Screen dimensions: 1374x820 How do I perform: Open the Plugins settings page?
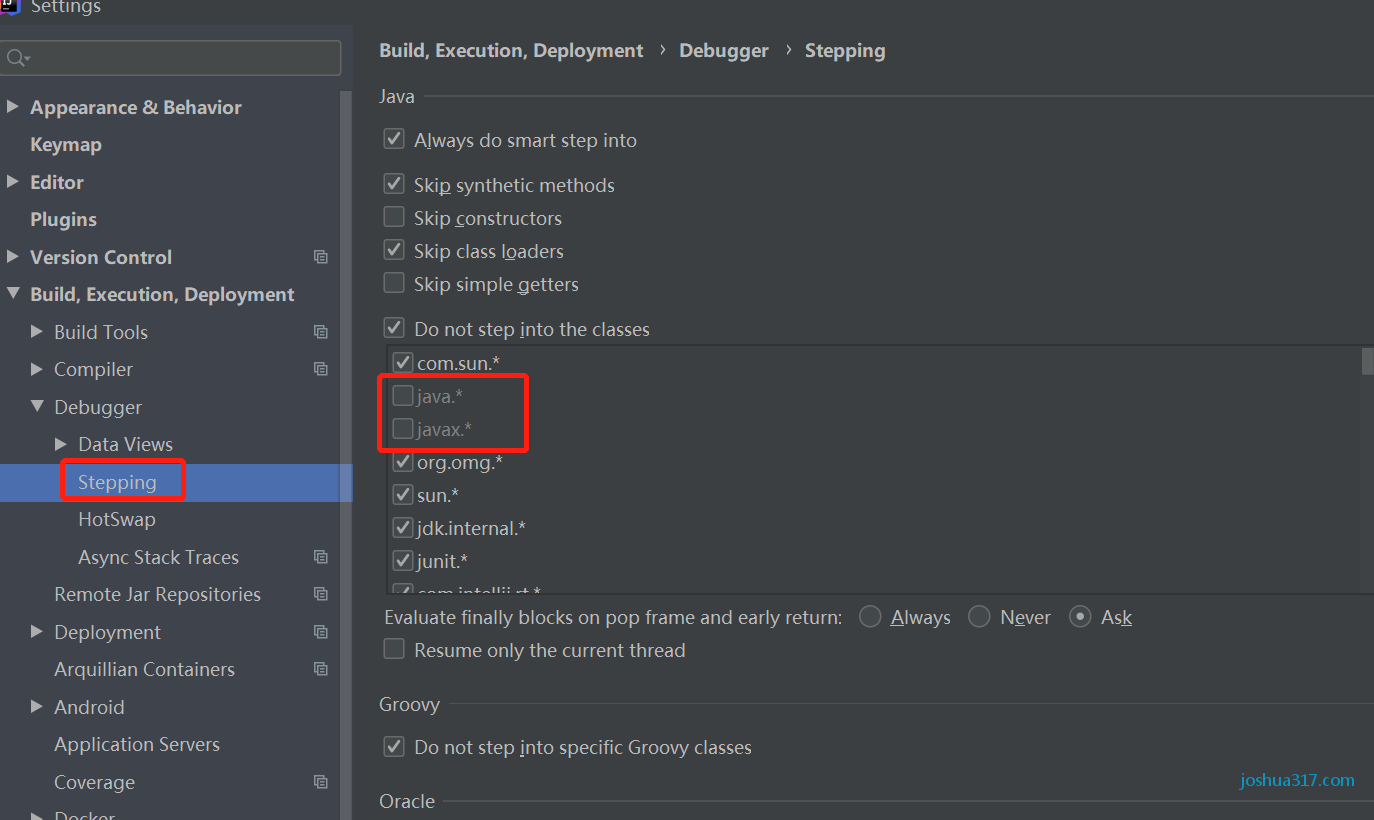[x=63, y=219]
